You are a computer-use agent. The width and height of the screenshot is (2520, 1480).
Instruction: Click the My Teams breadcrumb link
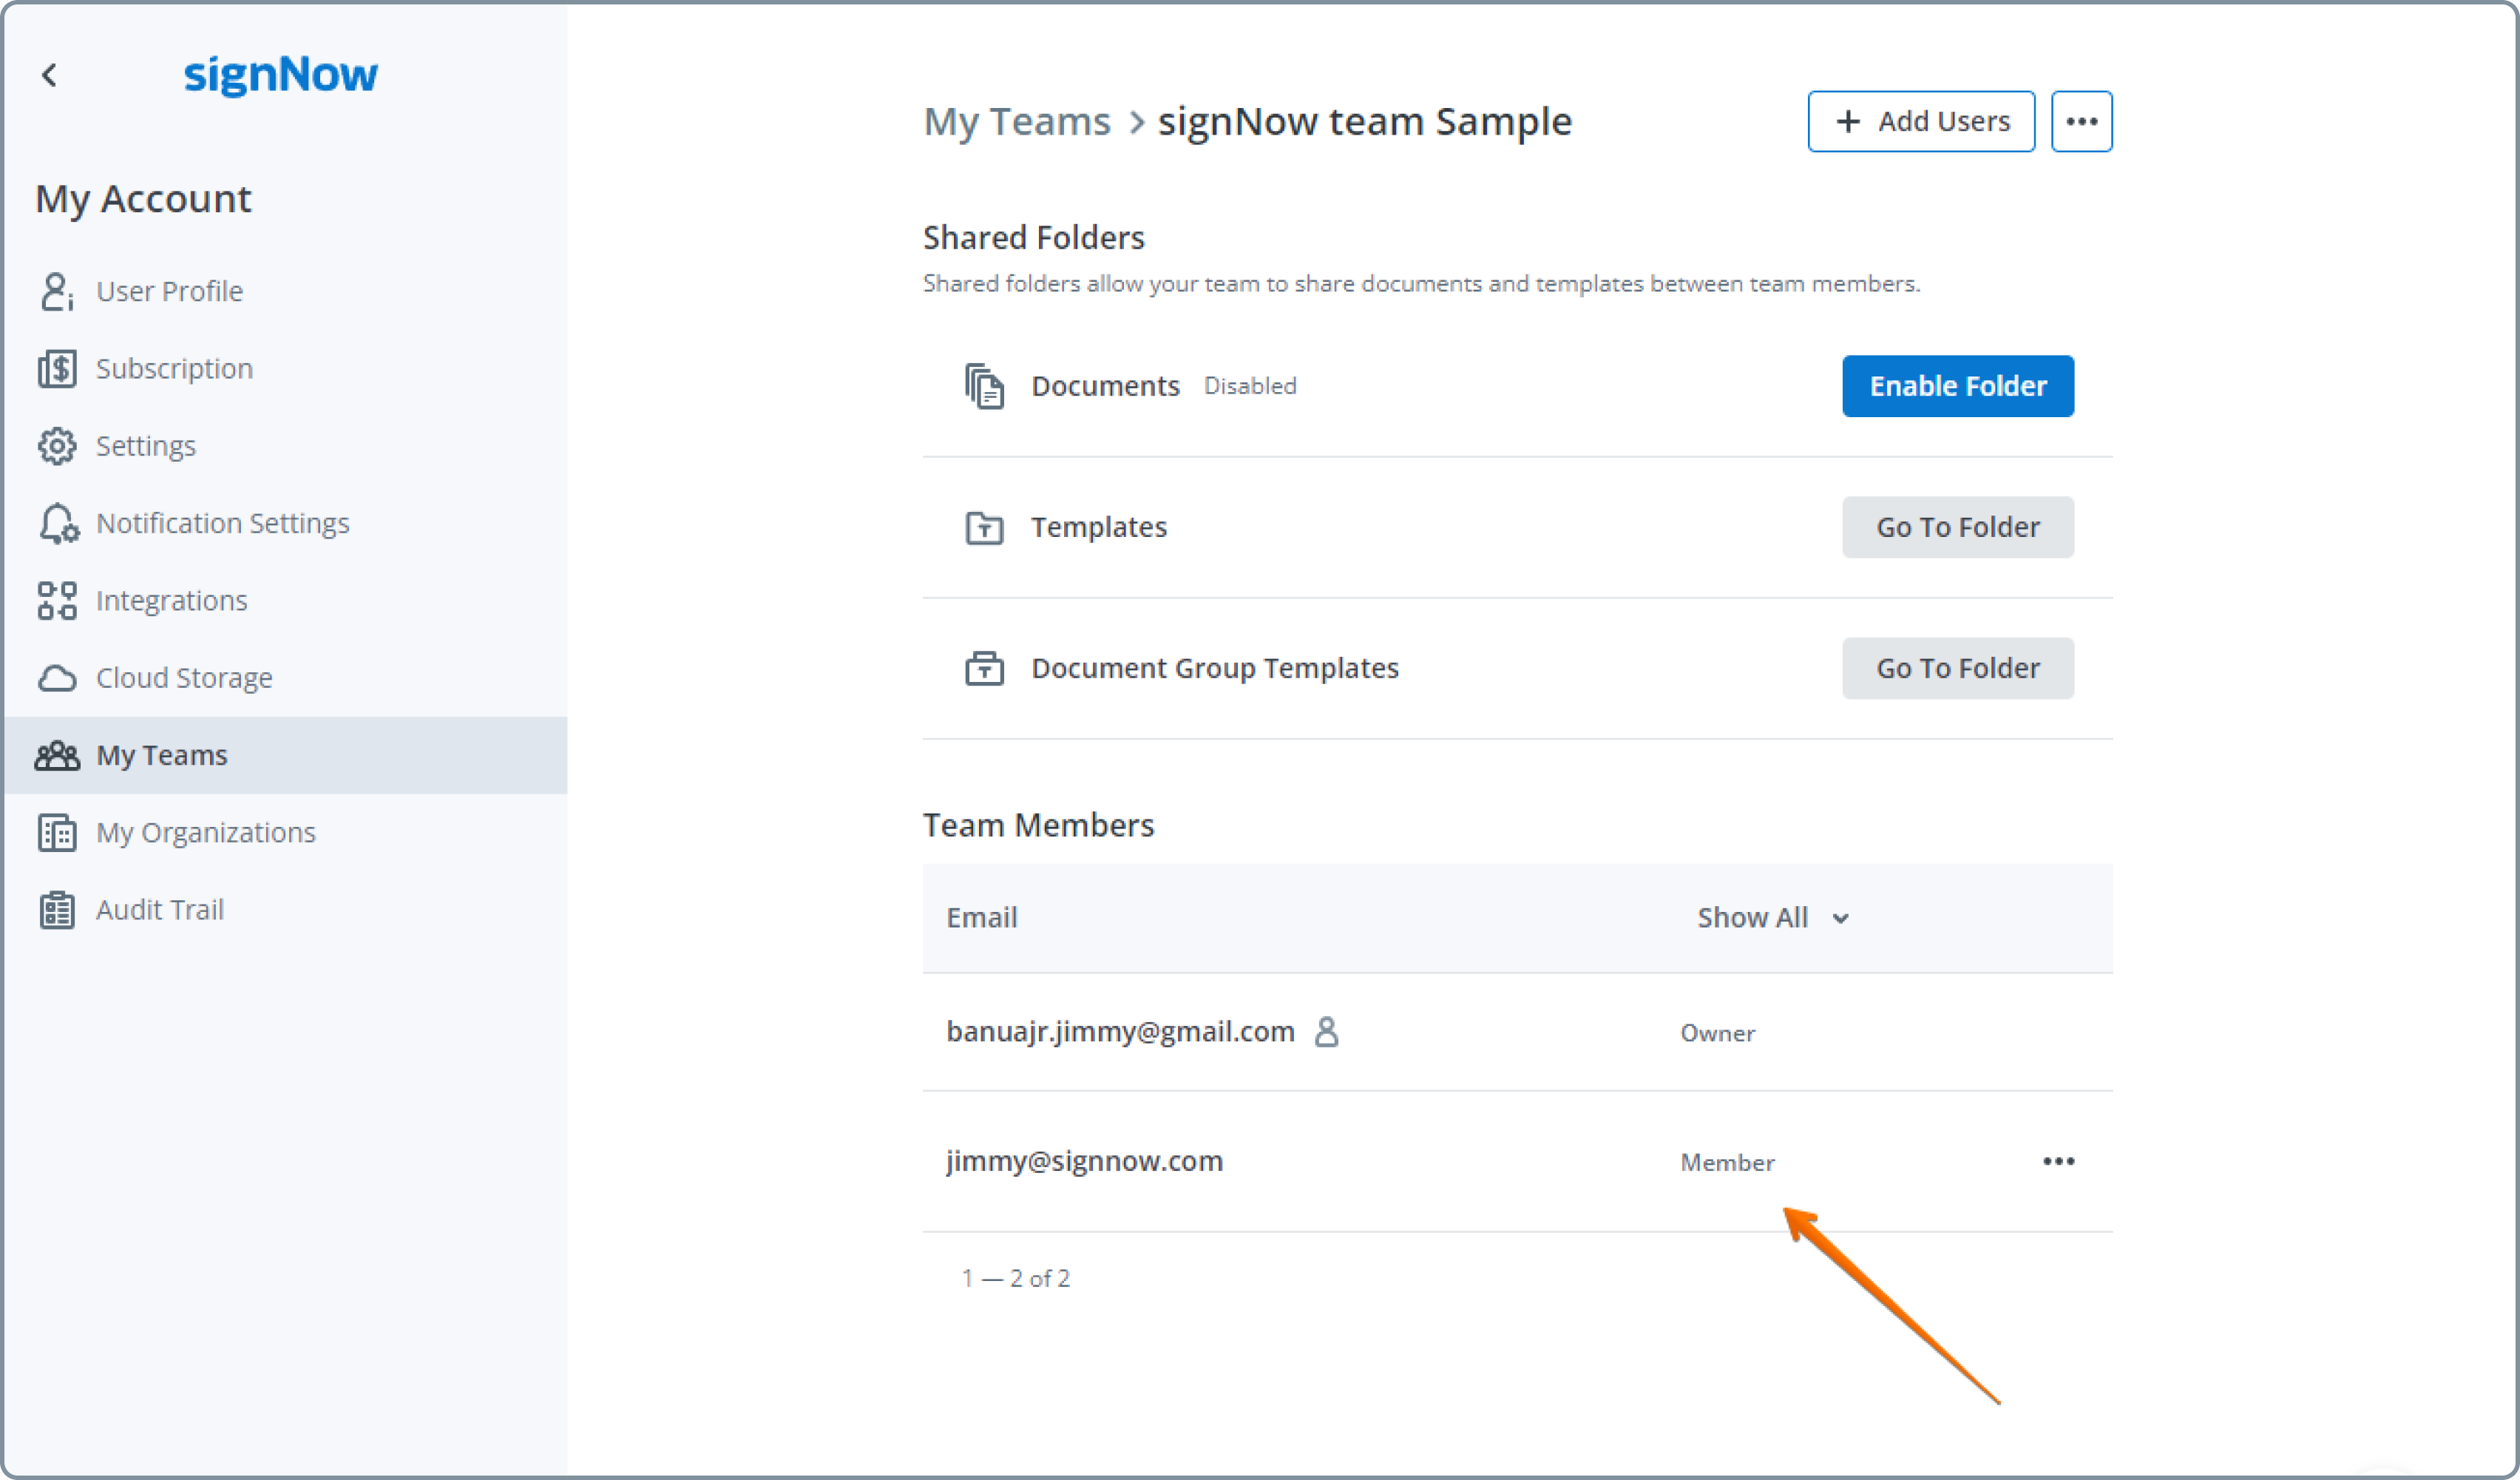1017,122
